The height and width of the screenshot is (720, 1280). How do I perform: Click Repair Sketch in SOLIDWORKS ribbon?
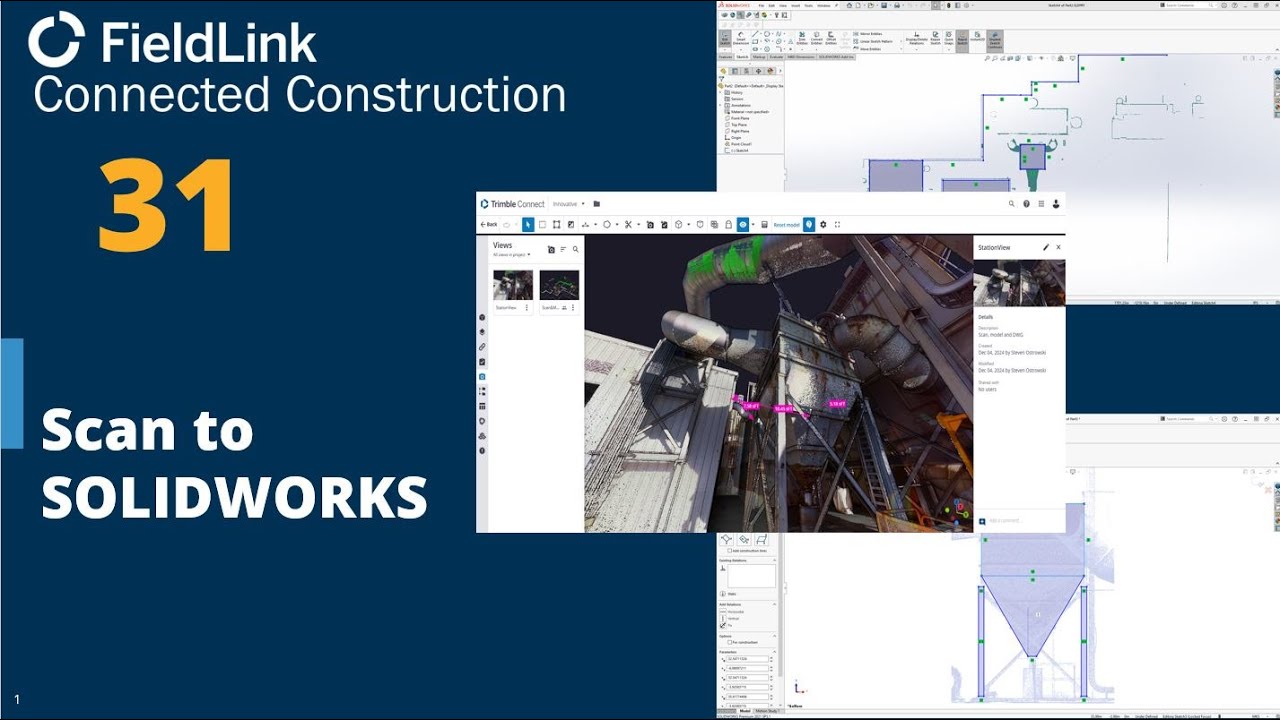tap(935, 38)
